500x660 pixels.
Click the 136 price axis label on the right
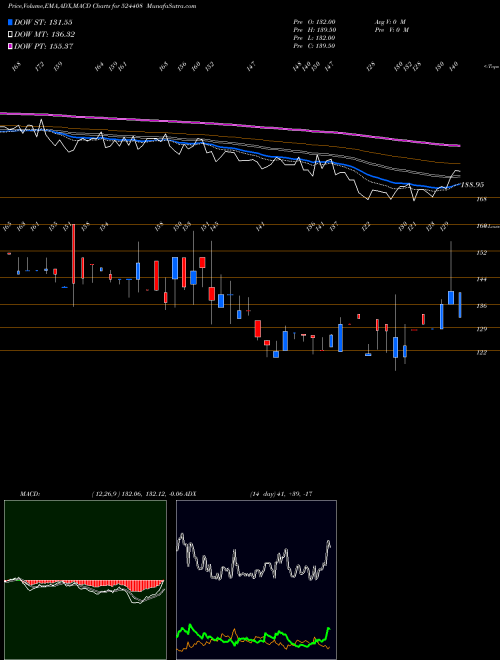pyautogui.click(x=482, y=306)
